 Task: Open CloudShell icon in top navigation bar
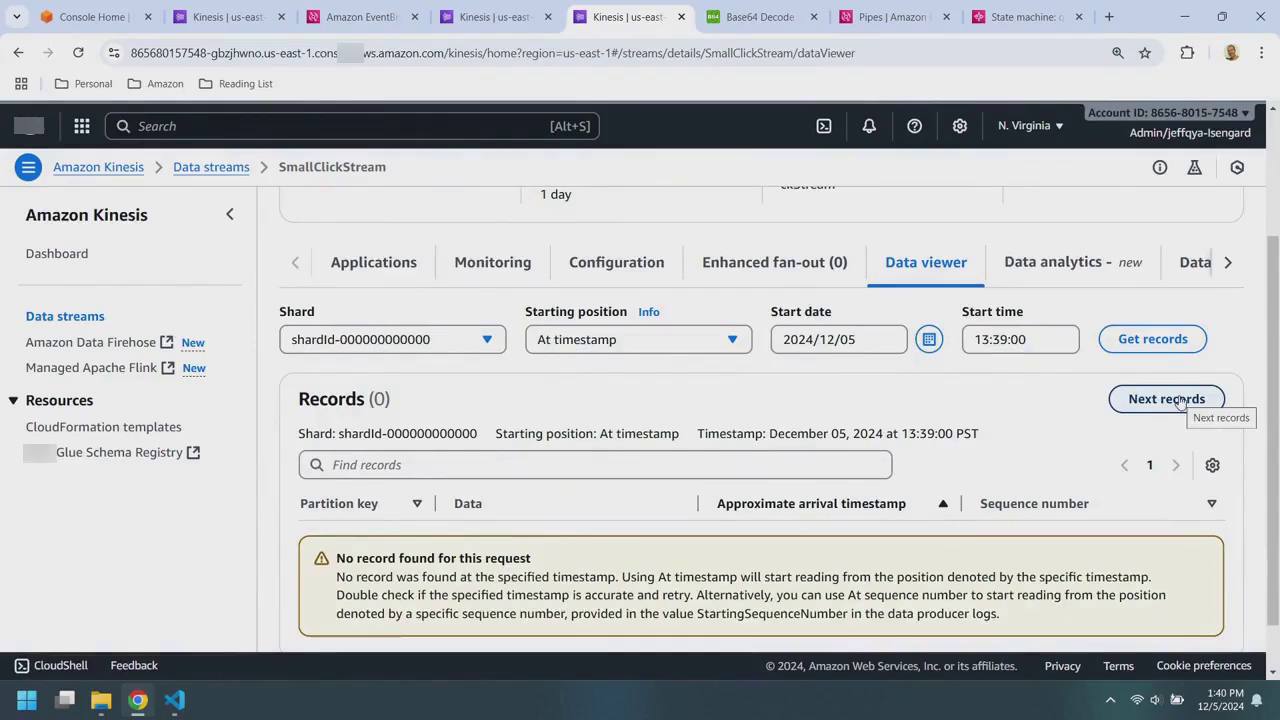824,126
